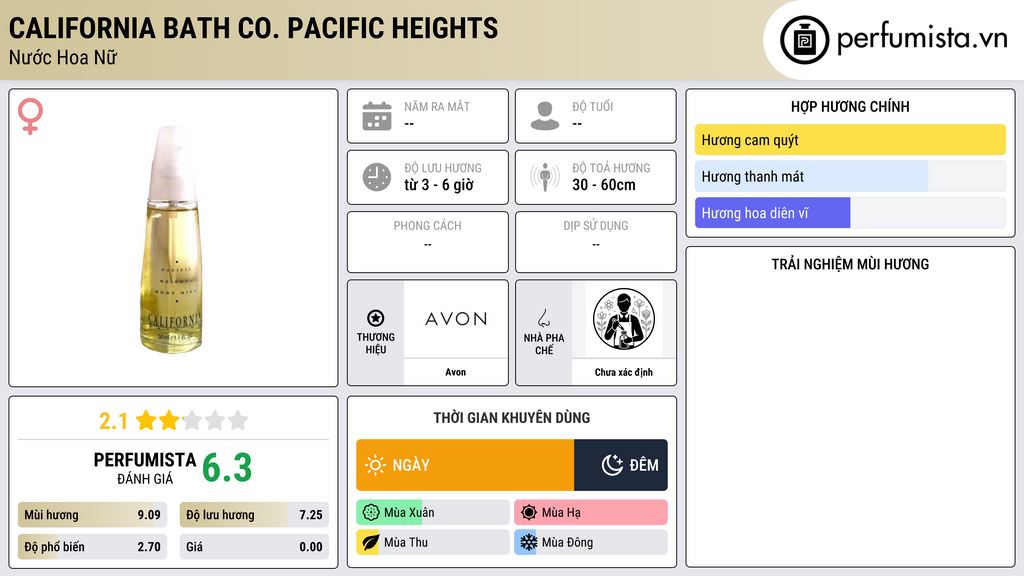Click the Mùa Thu leaf icon
The width and height of the screenshot is (1024, 576).
coord(370,543)
